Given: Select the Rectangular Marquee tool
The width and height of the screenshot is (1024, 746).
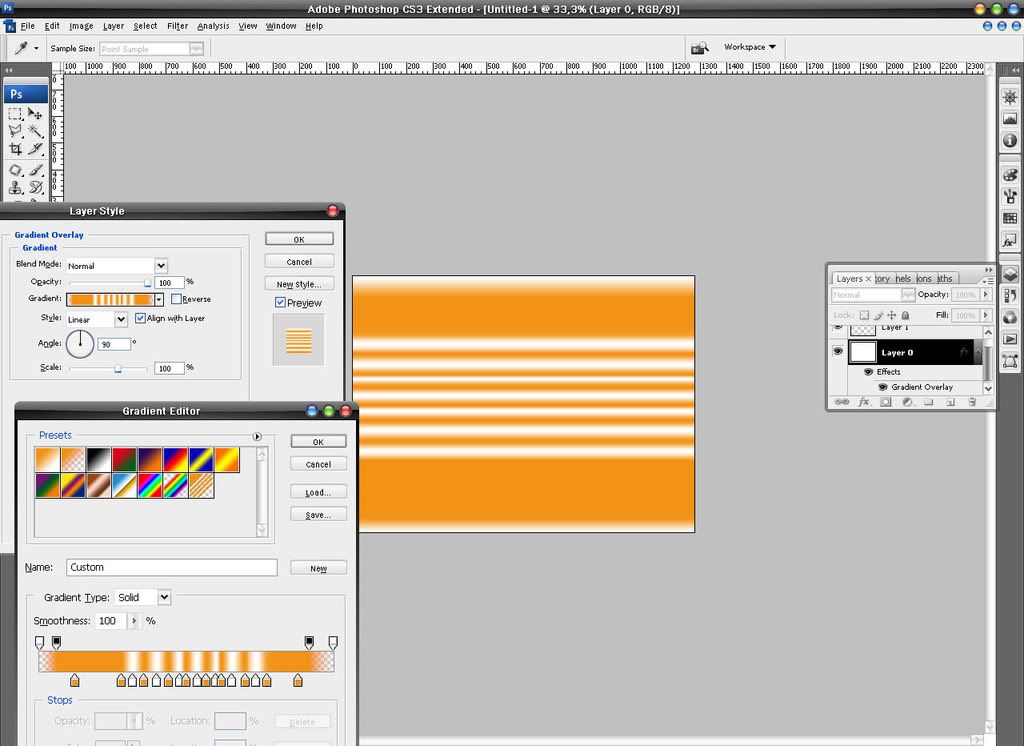Looking at the screenshot, I should (x=15, y=114).
